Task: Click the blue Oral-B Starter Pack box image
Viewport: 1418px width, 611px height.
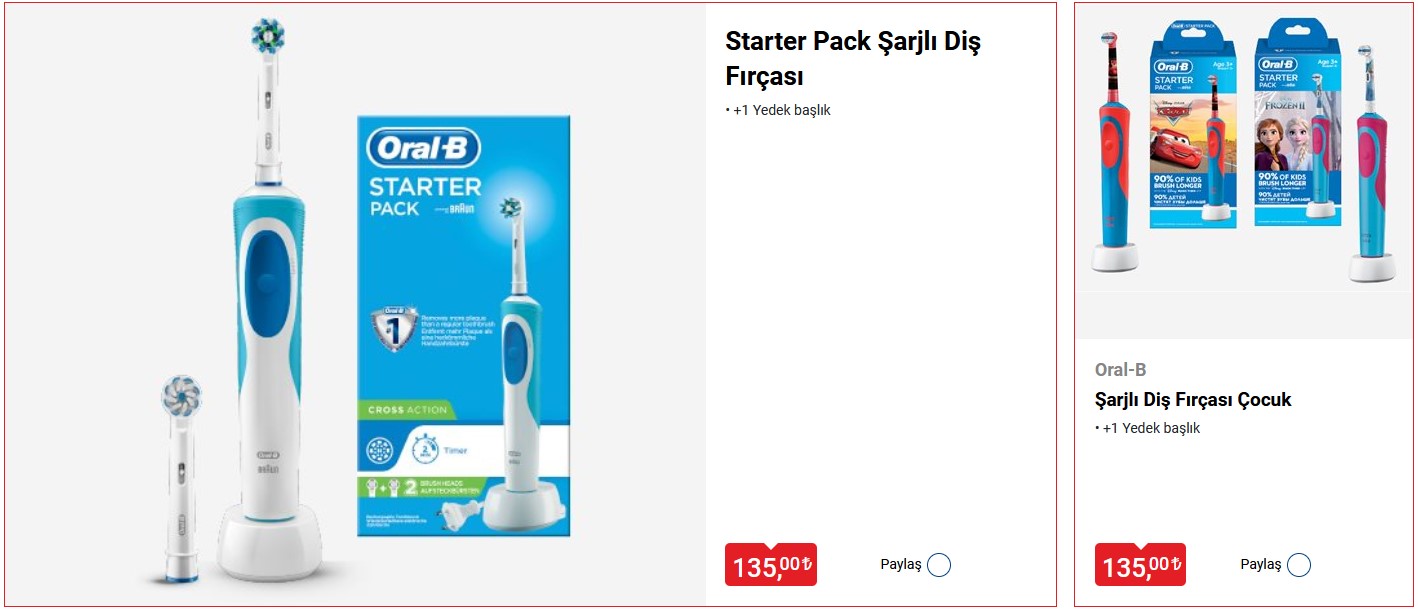Action: pyautogui.click(x=464, y=326)
